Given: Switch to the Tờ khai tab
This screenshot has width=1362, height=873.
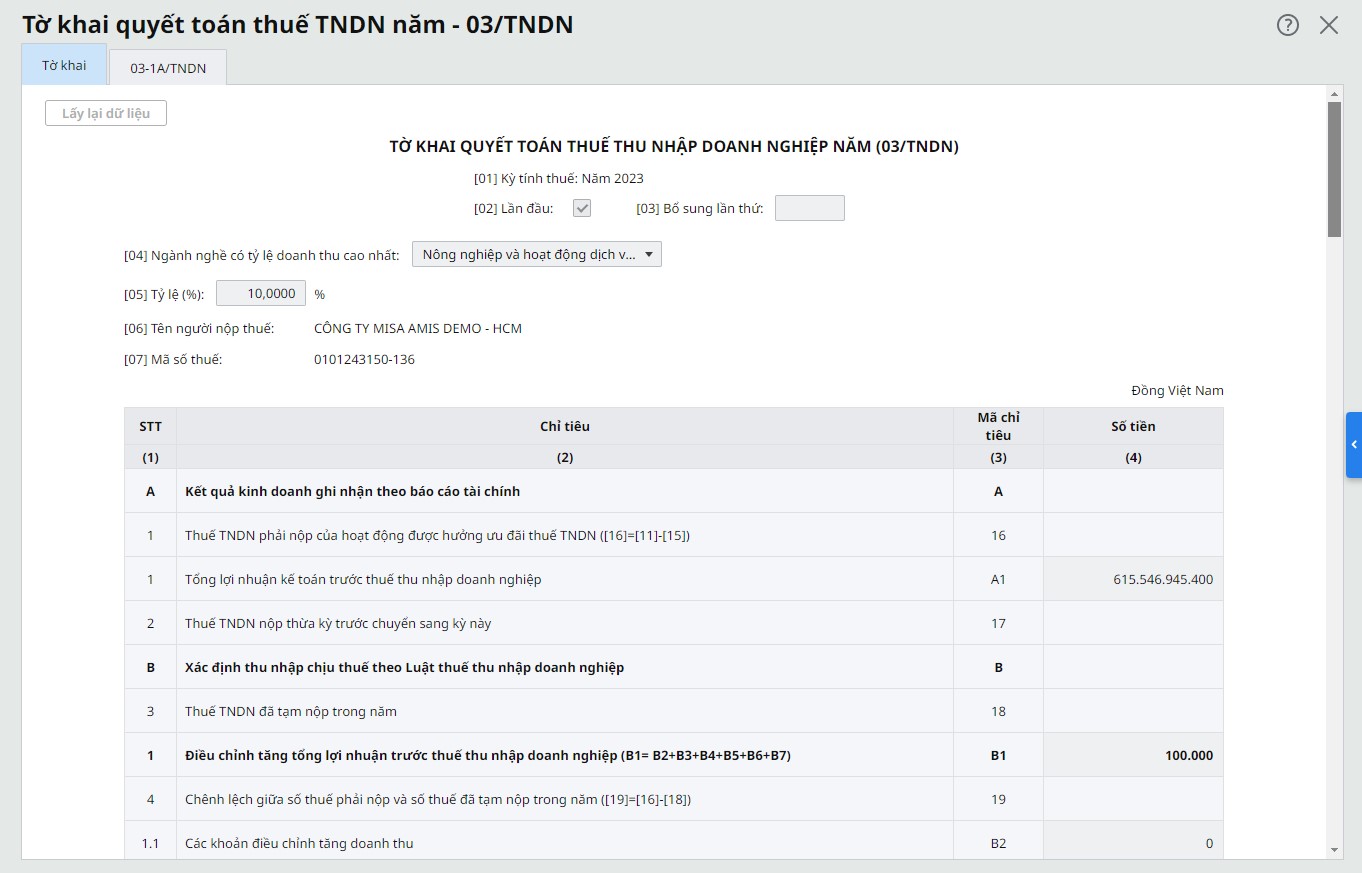Looking at the screenshot, I should pyautogui.click(x=64, y=65).
